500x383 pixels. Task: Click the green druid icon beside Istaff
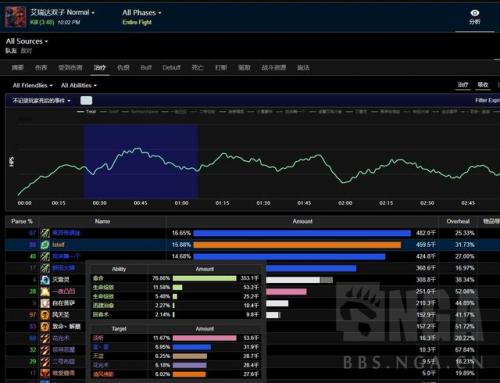(x=45, y=245)
